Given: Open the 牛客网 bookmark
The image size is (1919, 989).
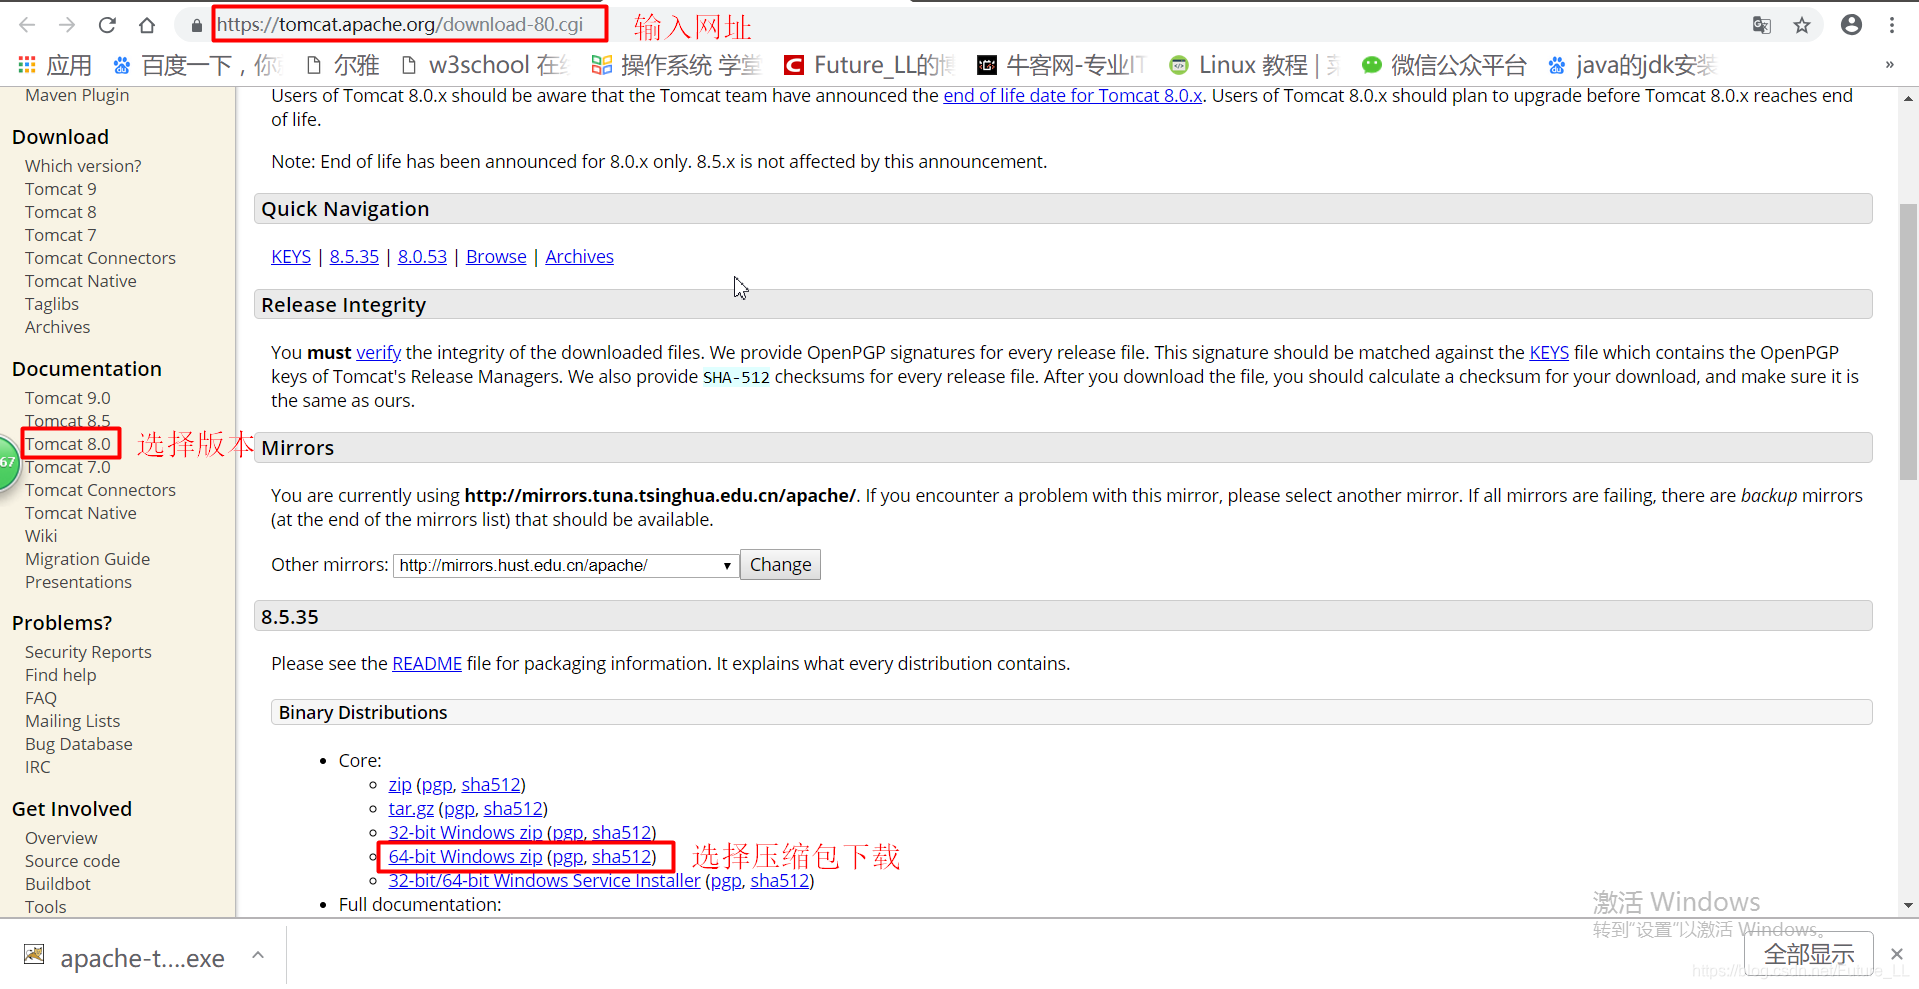Looking at the screenshot, I should pos(1061,65).
